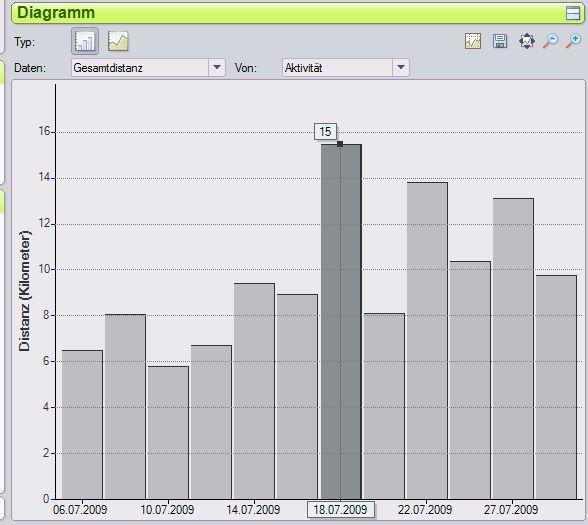Select the bar chart type icon
This screenshot has height=525, width=588.
tap(85, 41)
